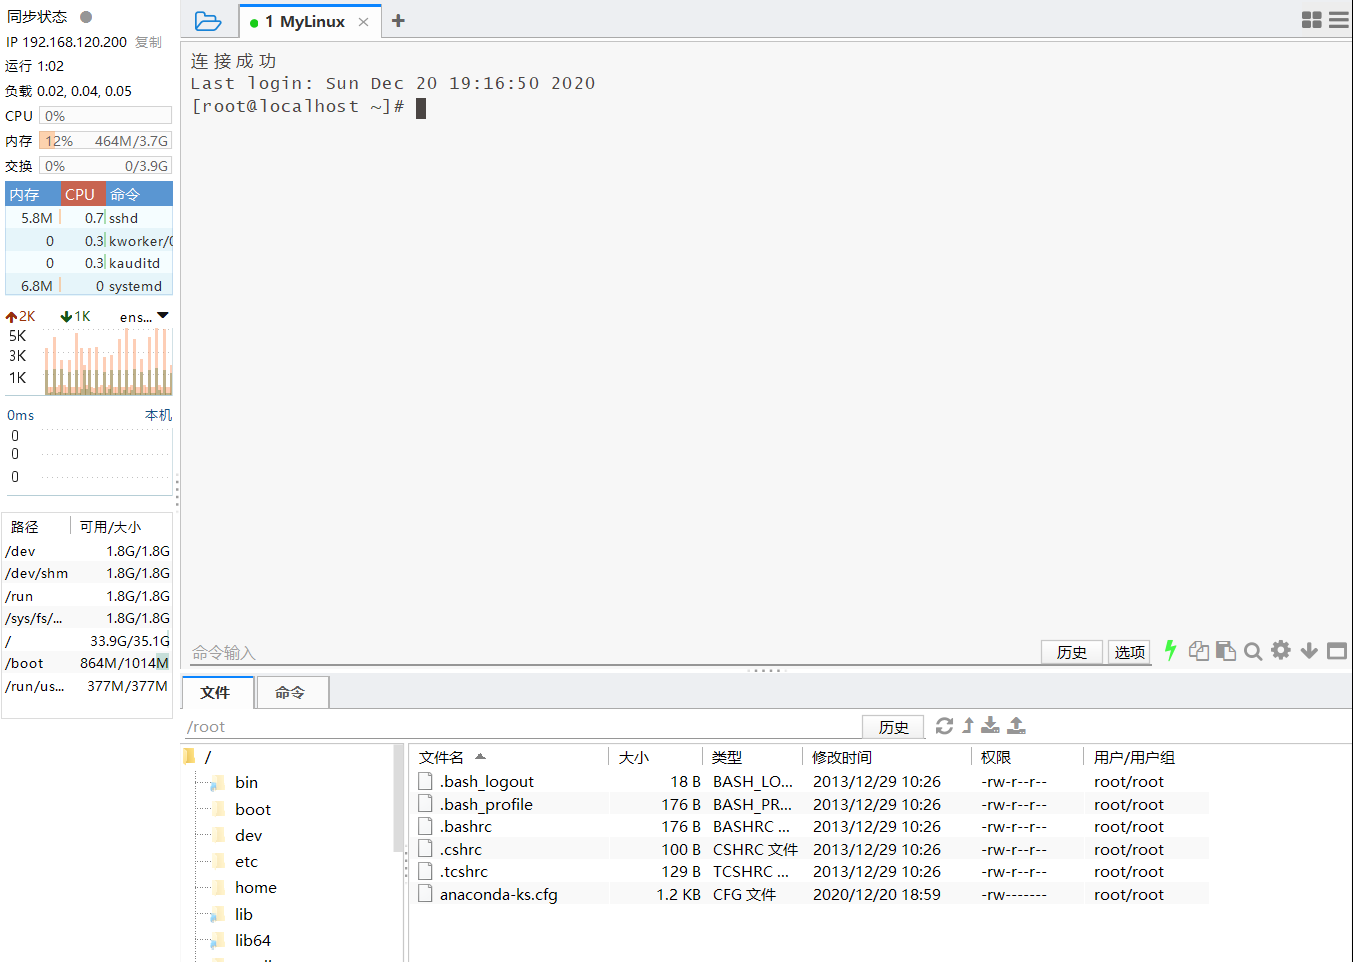Click inside the terminal at the prompt
The height and width of the screenshot is (962, 1353).
pyautogui.click(x=421, y=107)
